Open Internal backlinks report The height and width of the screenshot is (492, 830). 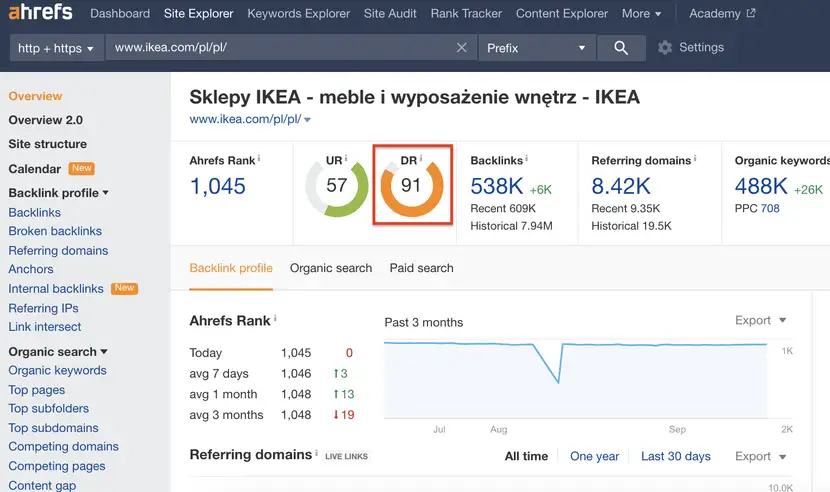(56, 289)
